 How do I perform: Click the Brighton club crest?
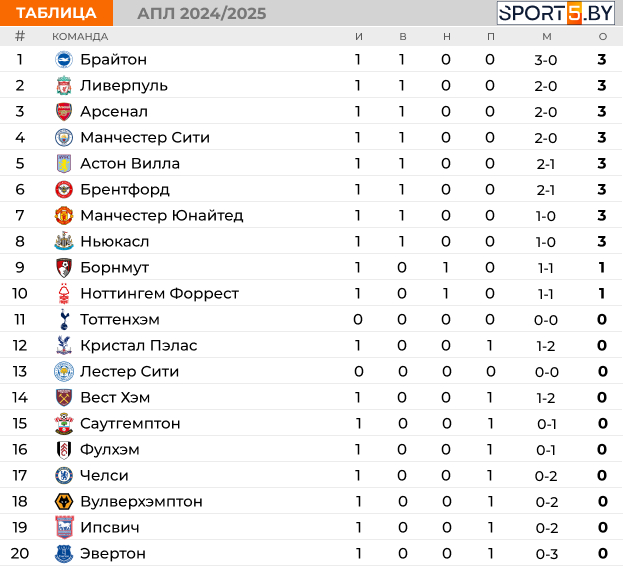point(64,60)
